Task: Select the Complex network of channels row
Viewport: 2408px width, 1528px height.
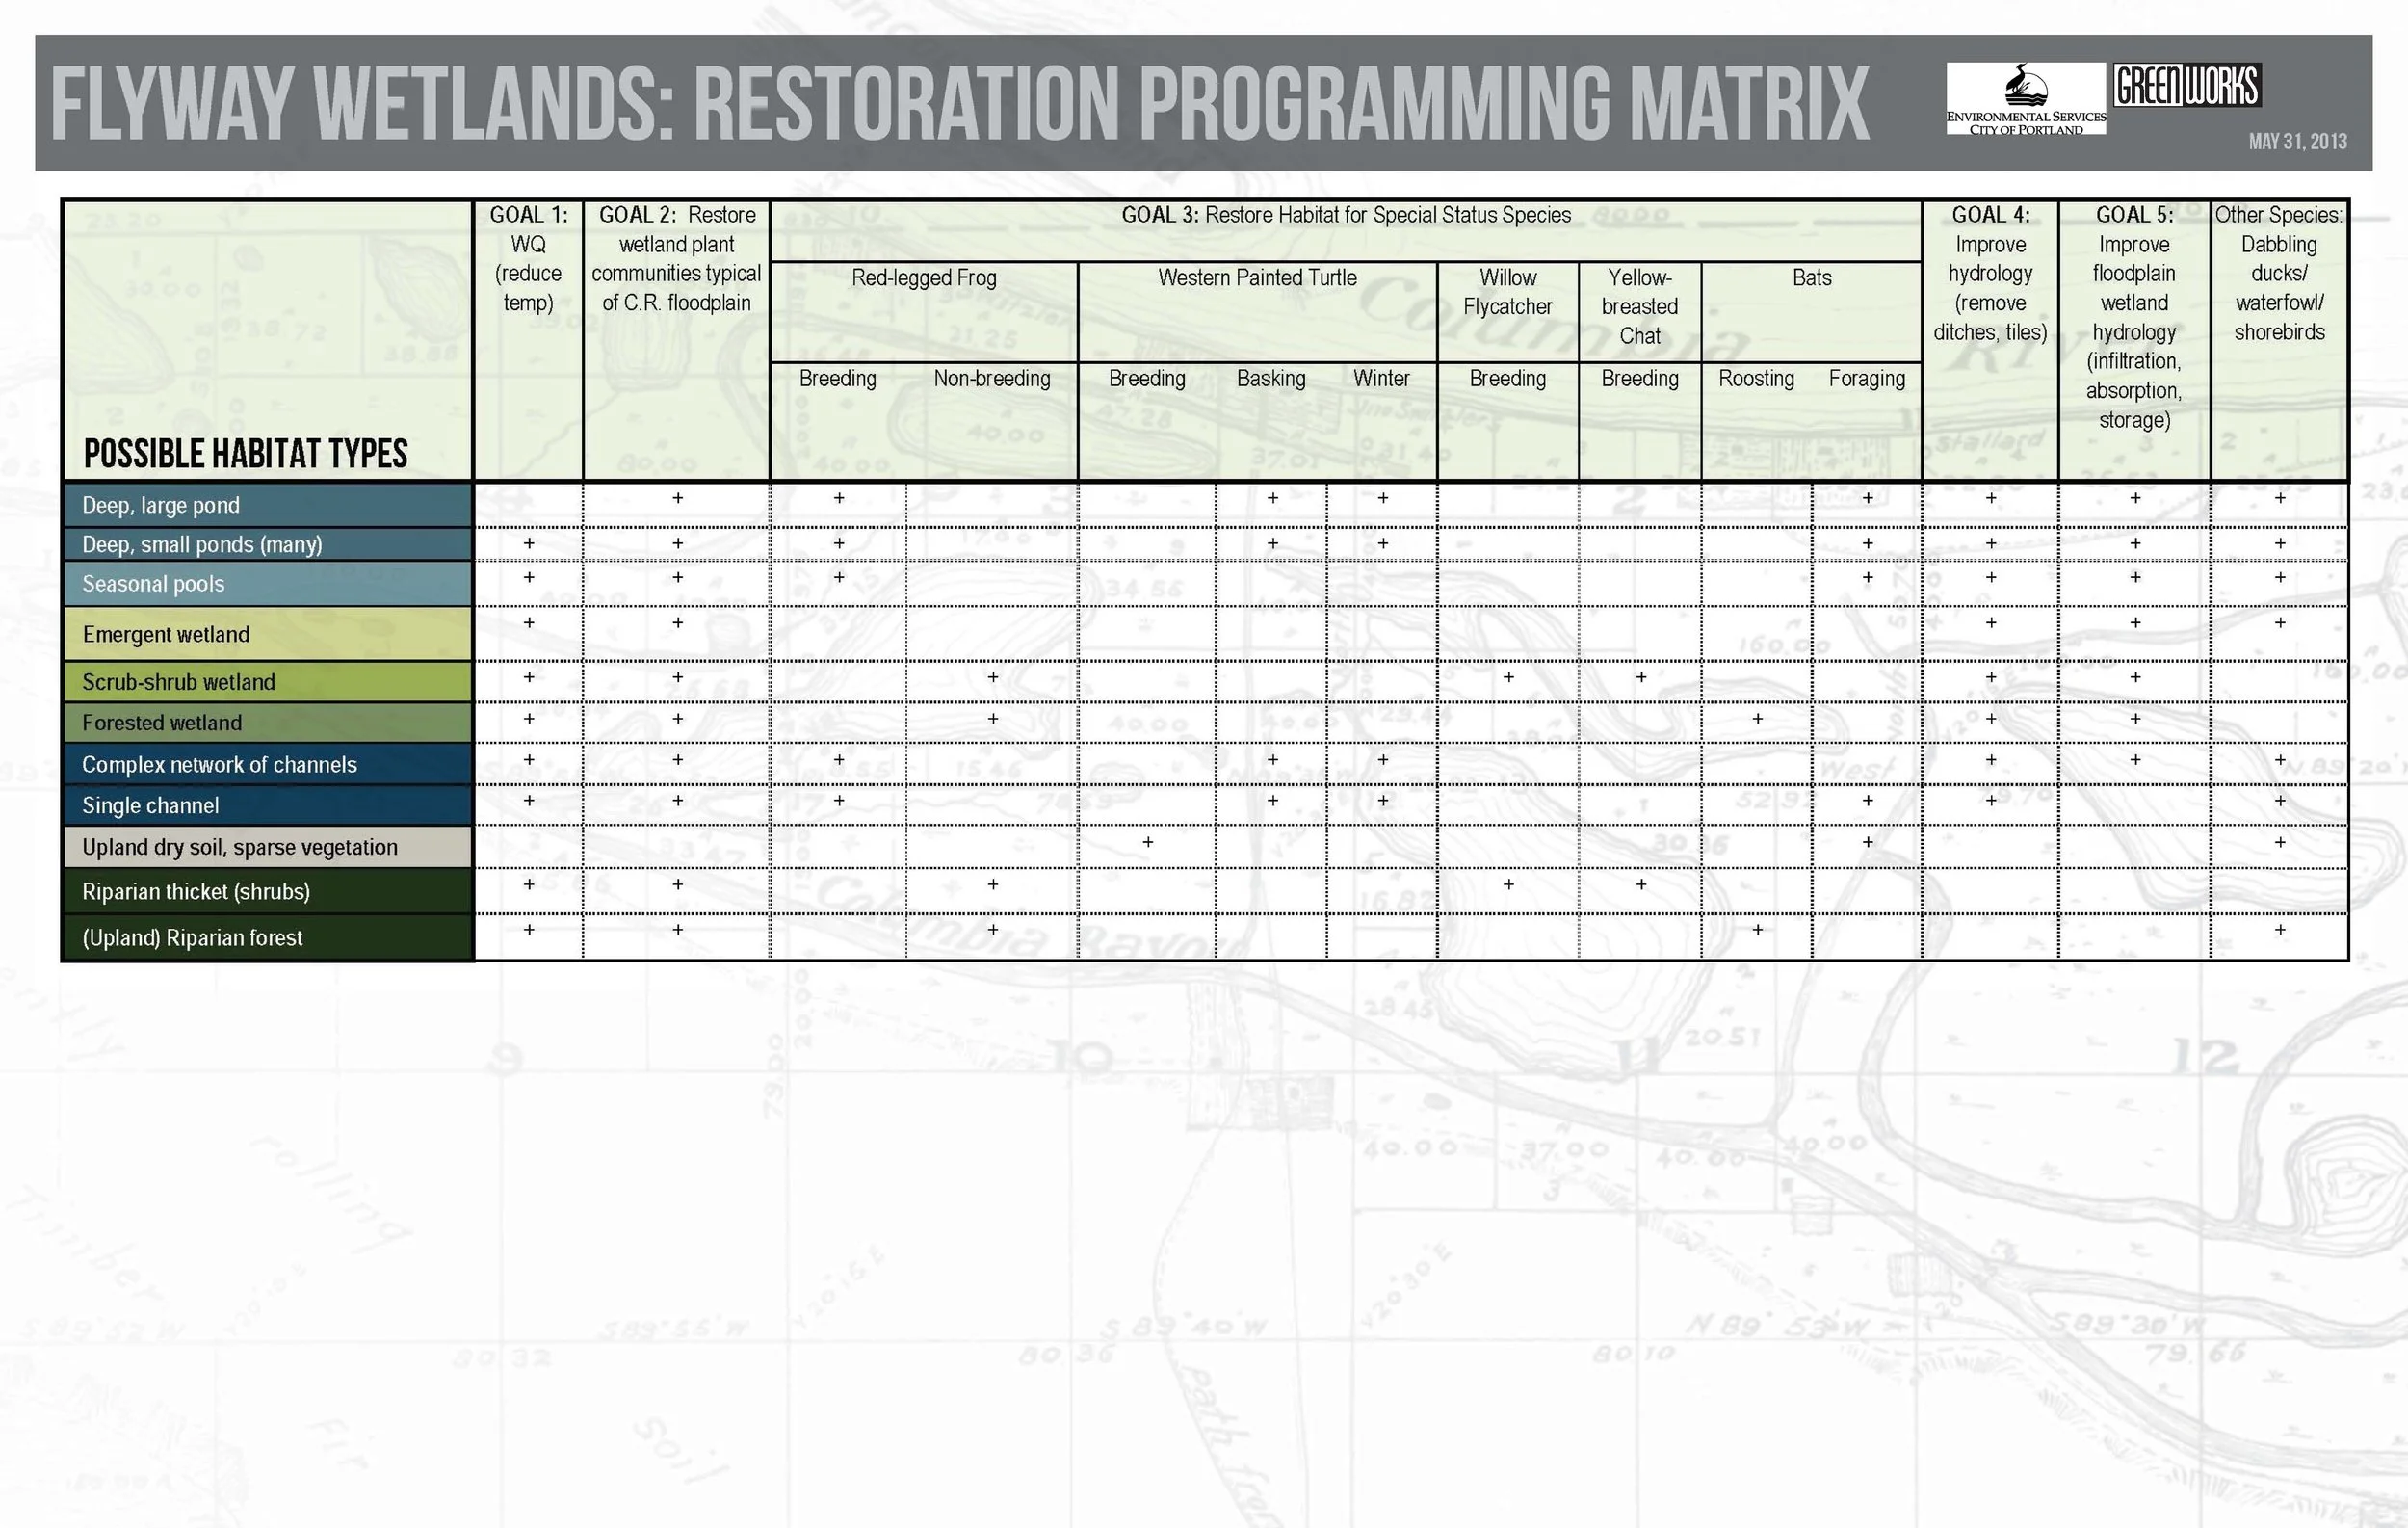Action: (x=219, y=764)
